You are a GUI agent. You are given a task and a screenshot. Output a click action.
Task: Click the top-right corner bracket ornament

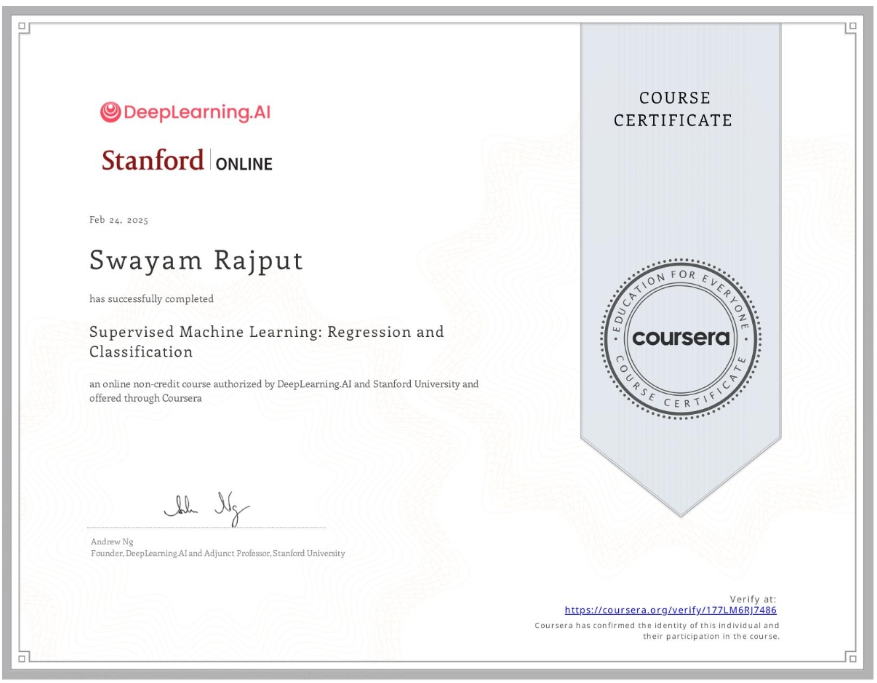click(x=851, y=28)
